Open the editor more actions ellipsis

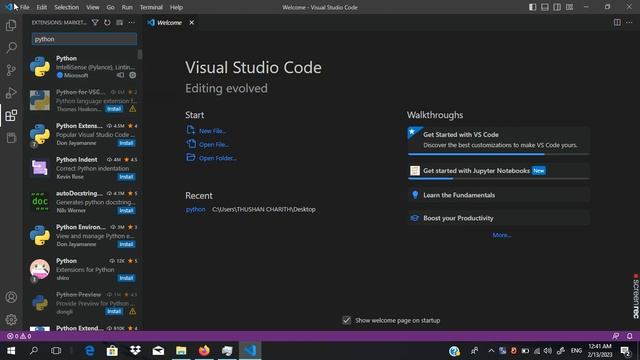(x=629, y=22)
